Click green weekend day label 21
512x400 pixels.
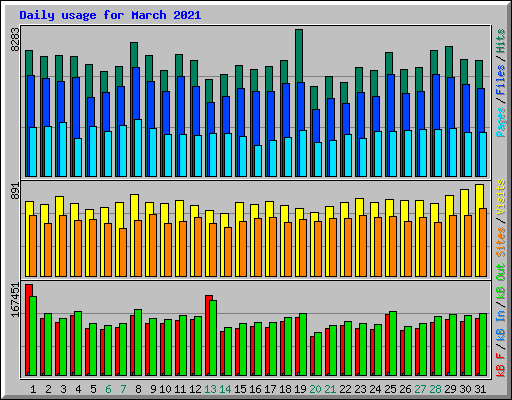[330, 389]
